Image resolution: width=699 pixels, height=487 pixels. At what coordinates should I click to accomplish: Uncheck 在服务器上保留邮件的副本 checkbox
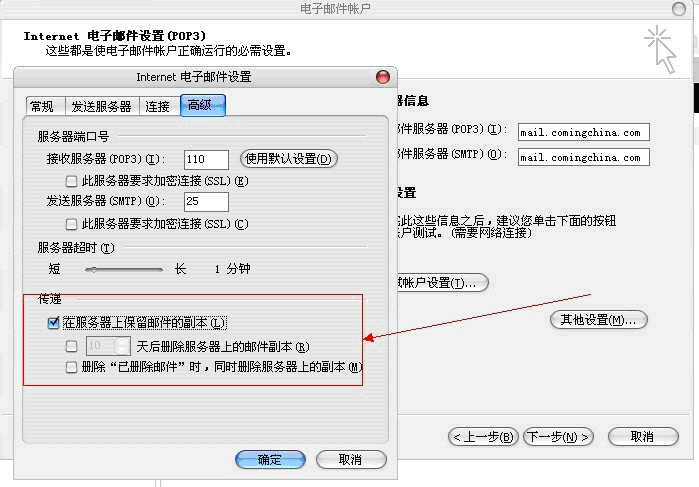pyautogui.click(x=54, y=323)
